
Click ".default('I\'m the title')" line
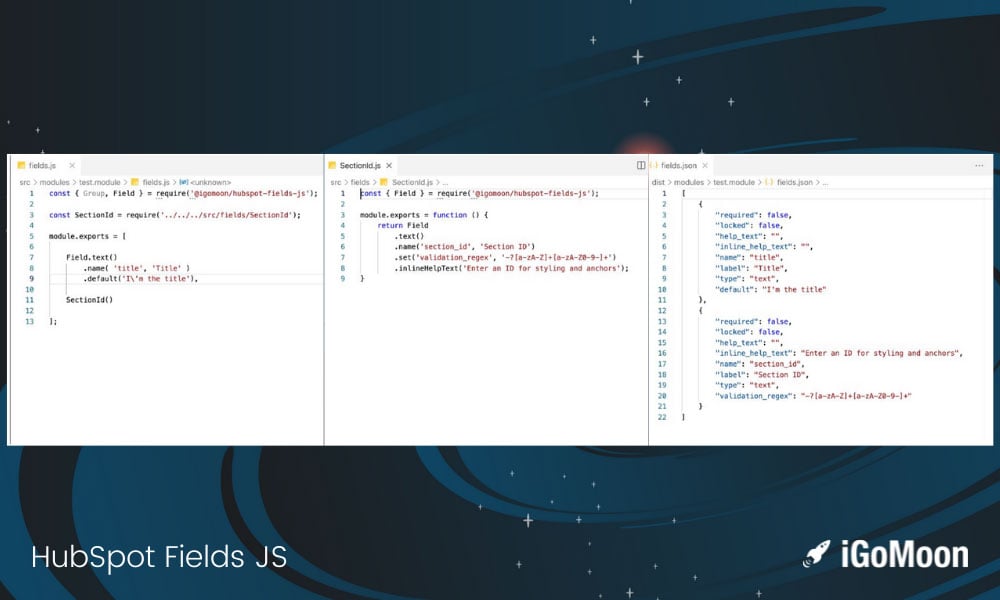click(x=140, y=279)
